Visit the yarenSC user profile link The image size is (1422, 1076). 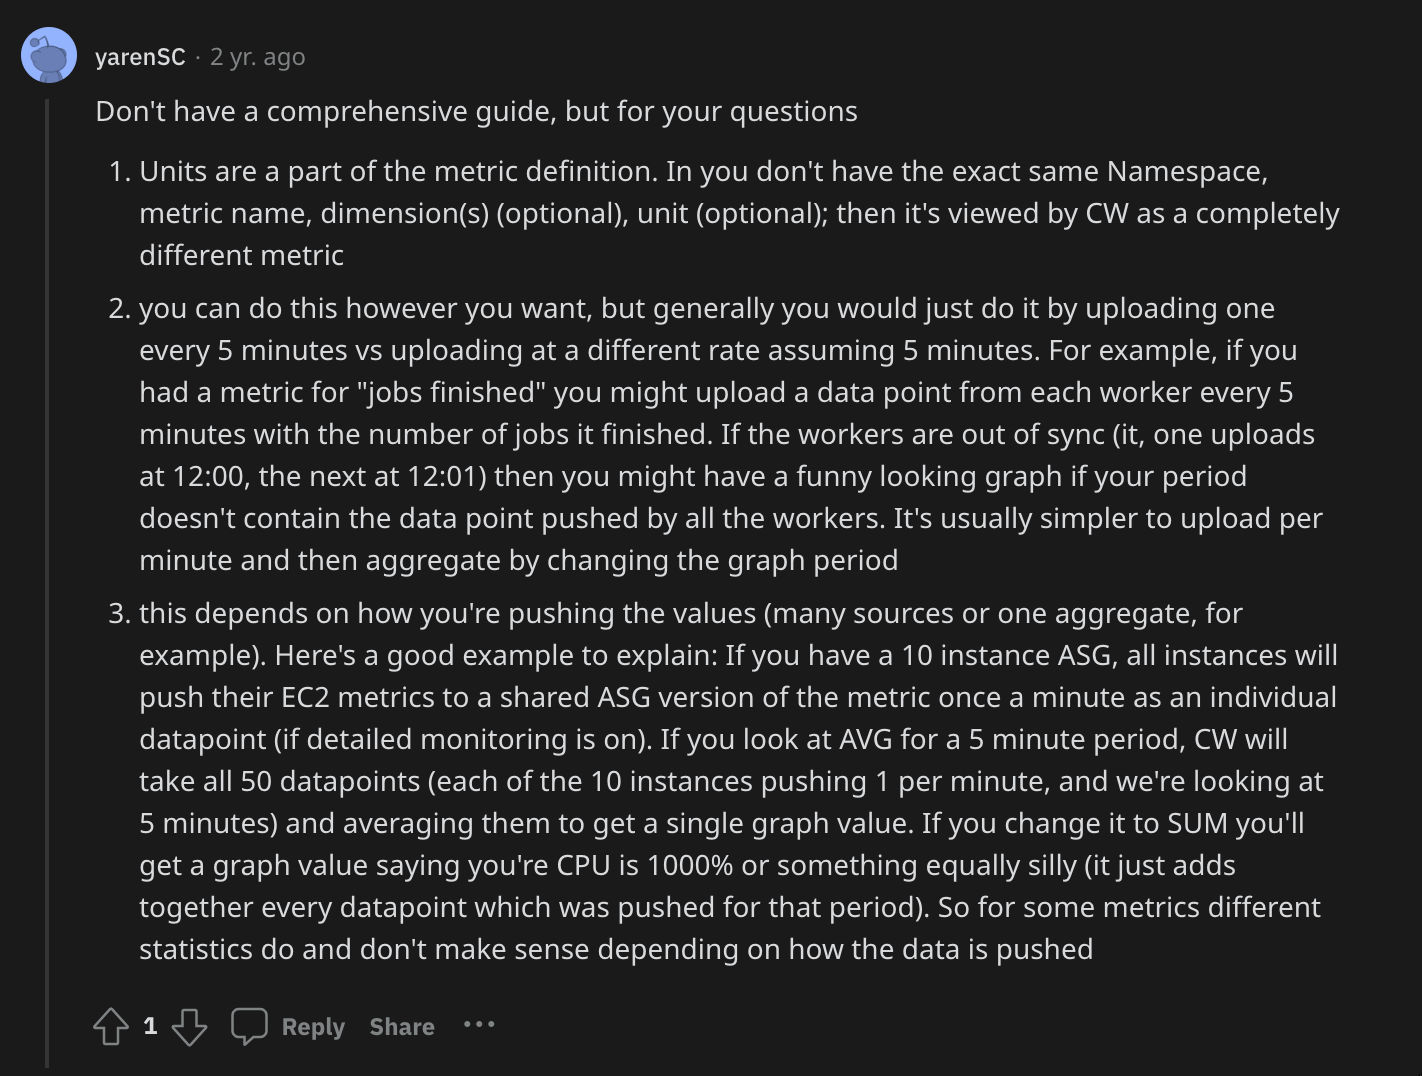(140, 57)
